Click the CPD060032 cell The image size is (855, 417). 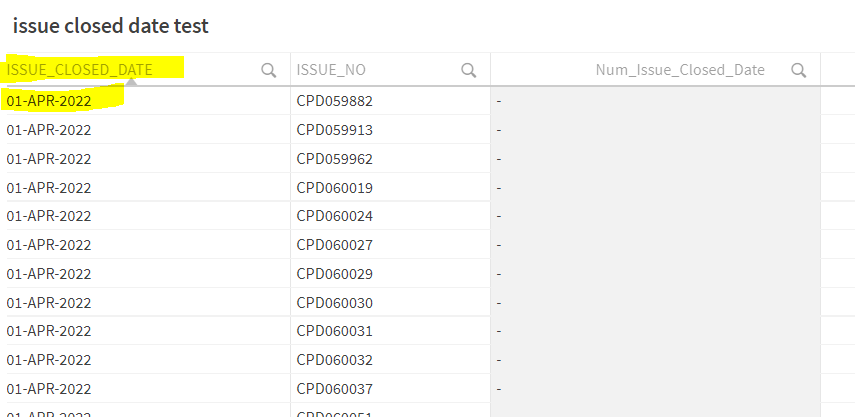[334, 359]
